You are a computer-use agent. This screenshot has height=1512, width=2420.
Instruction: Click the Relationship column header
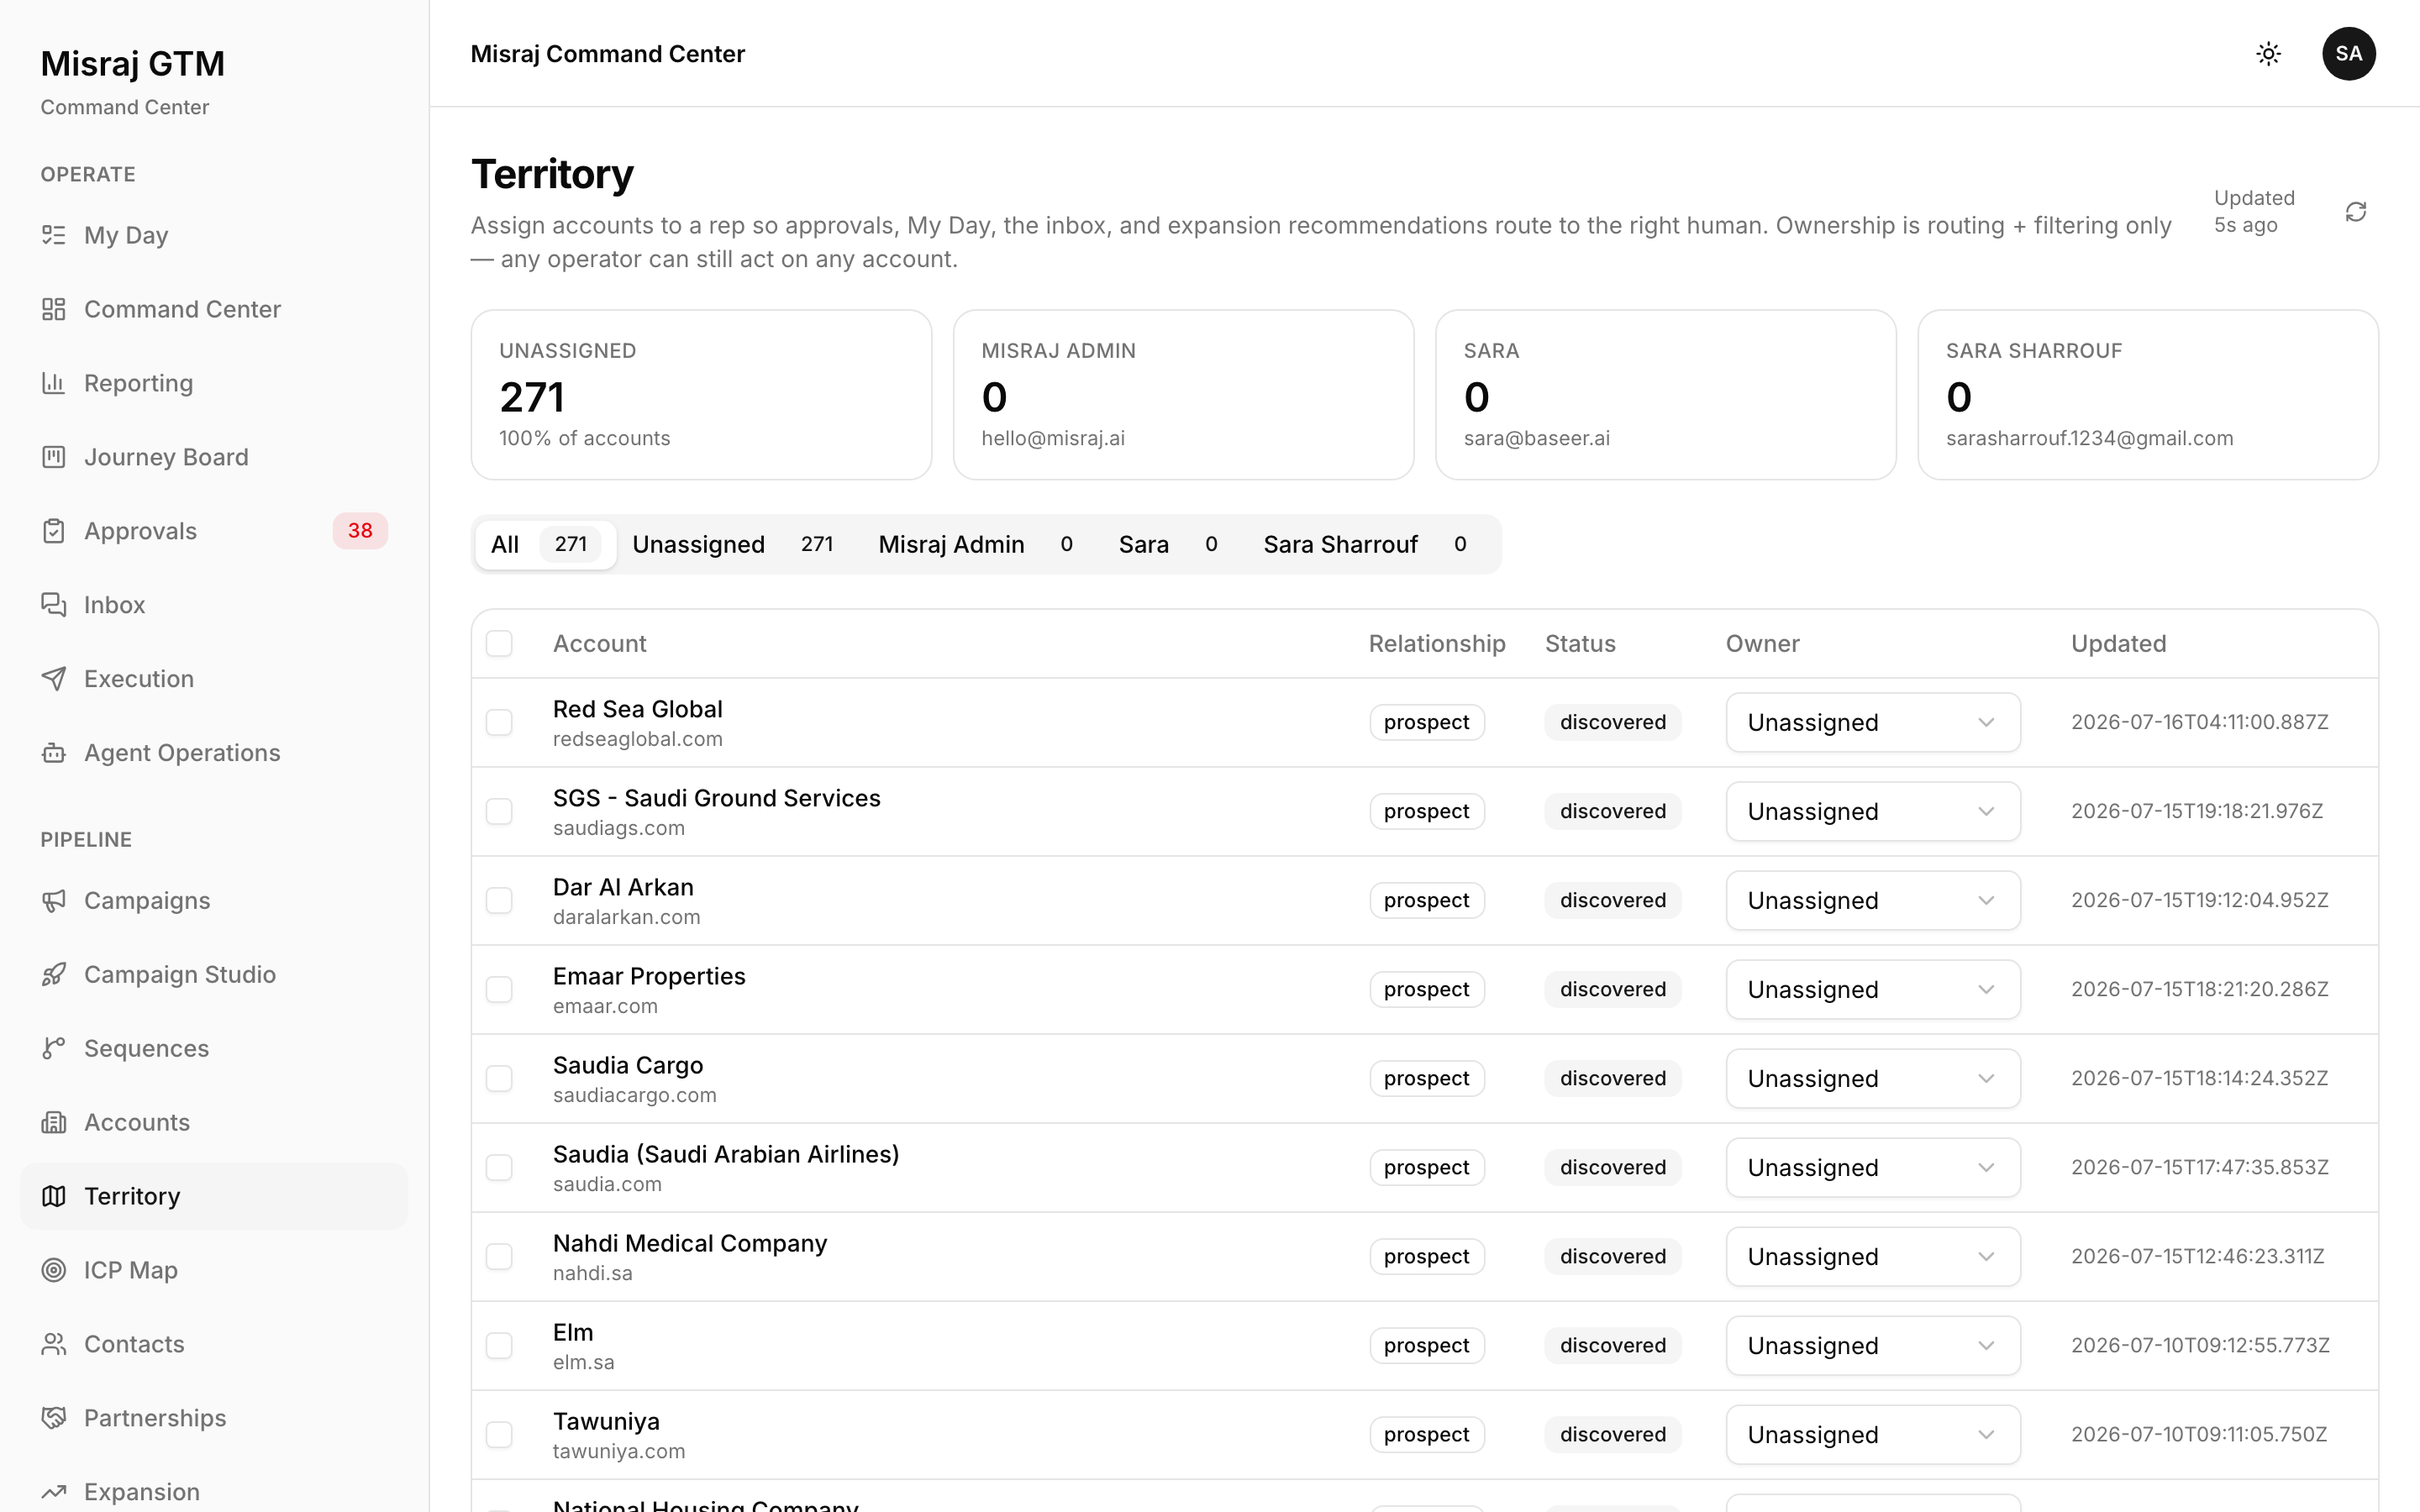click(x=1437, y=644)
